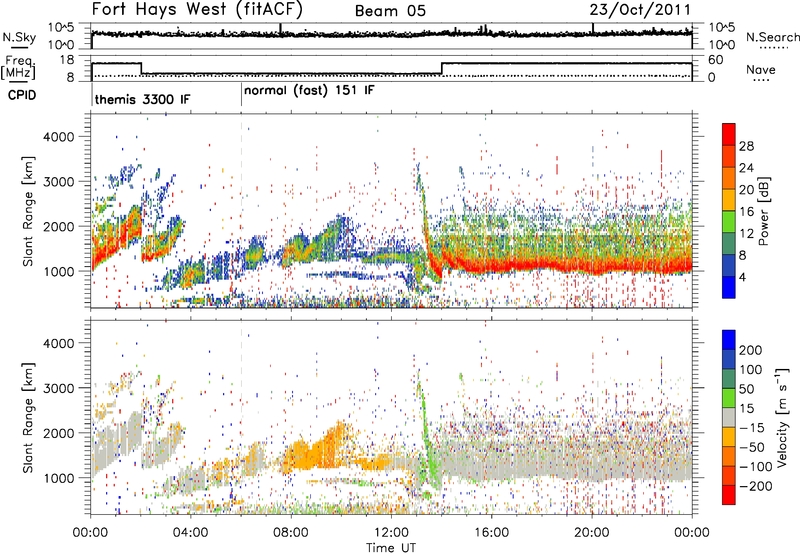Click inside the power range-time plot panel

point(391,211)
